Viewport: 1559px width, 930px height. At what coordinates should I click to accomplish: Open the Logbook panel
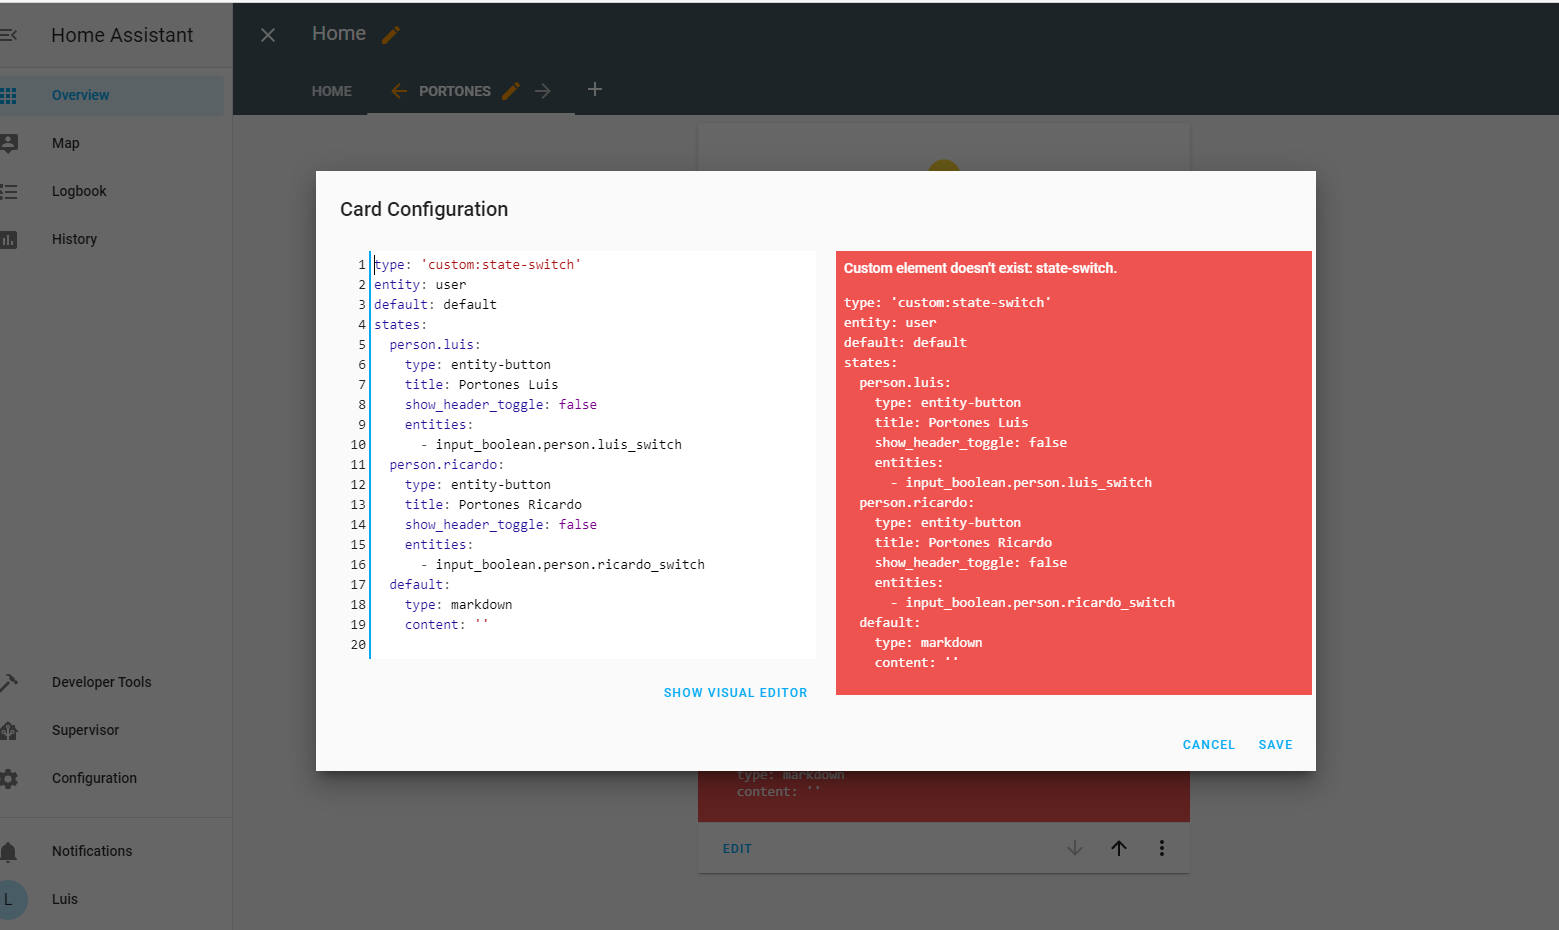click(79, 191)
